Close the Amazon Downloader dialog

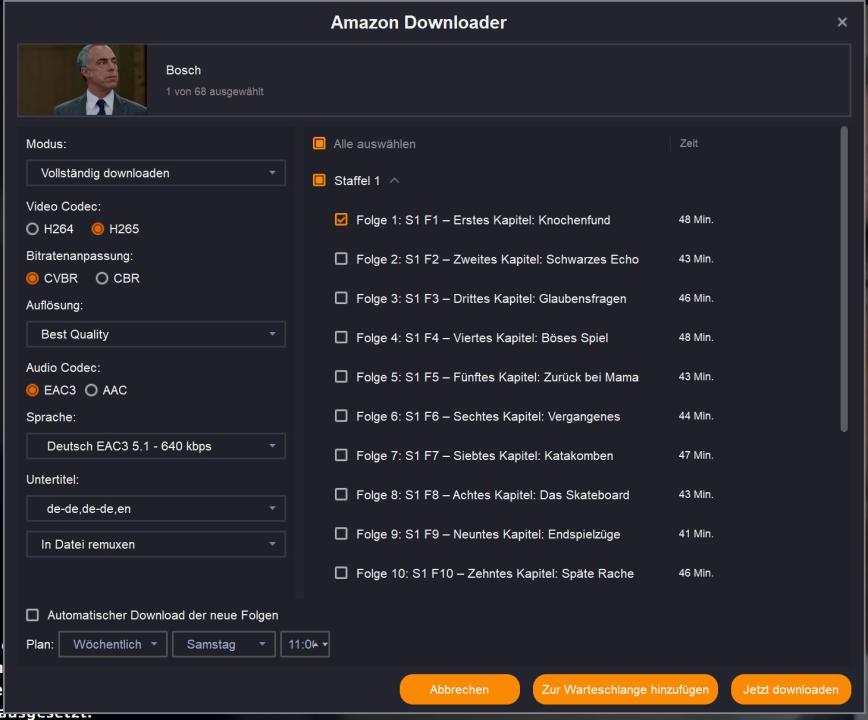841,23
